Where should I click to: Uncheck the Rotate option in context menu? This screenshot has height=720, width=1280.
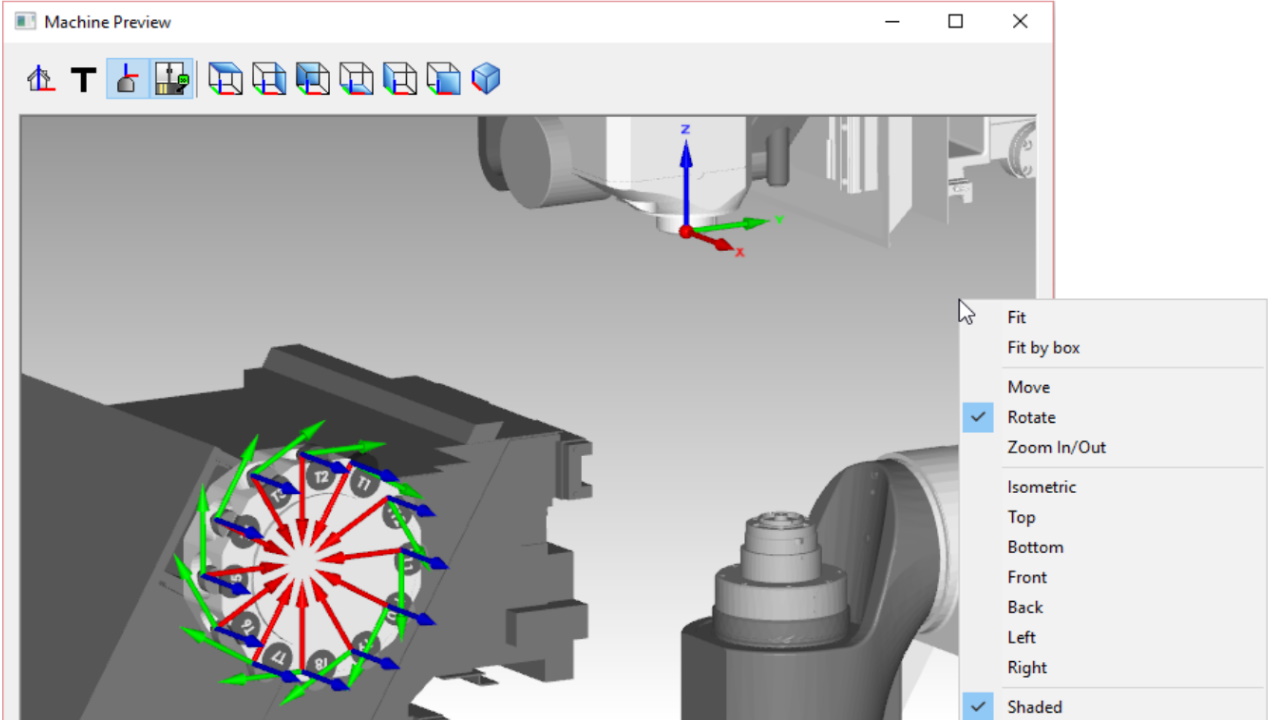1031,418
